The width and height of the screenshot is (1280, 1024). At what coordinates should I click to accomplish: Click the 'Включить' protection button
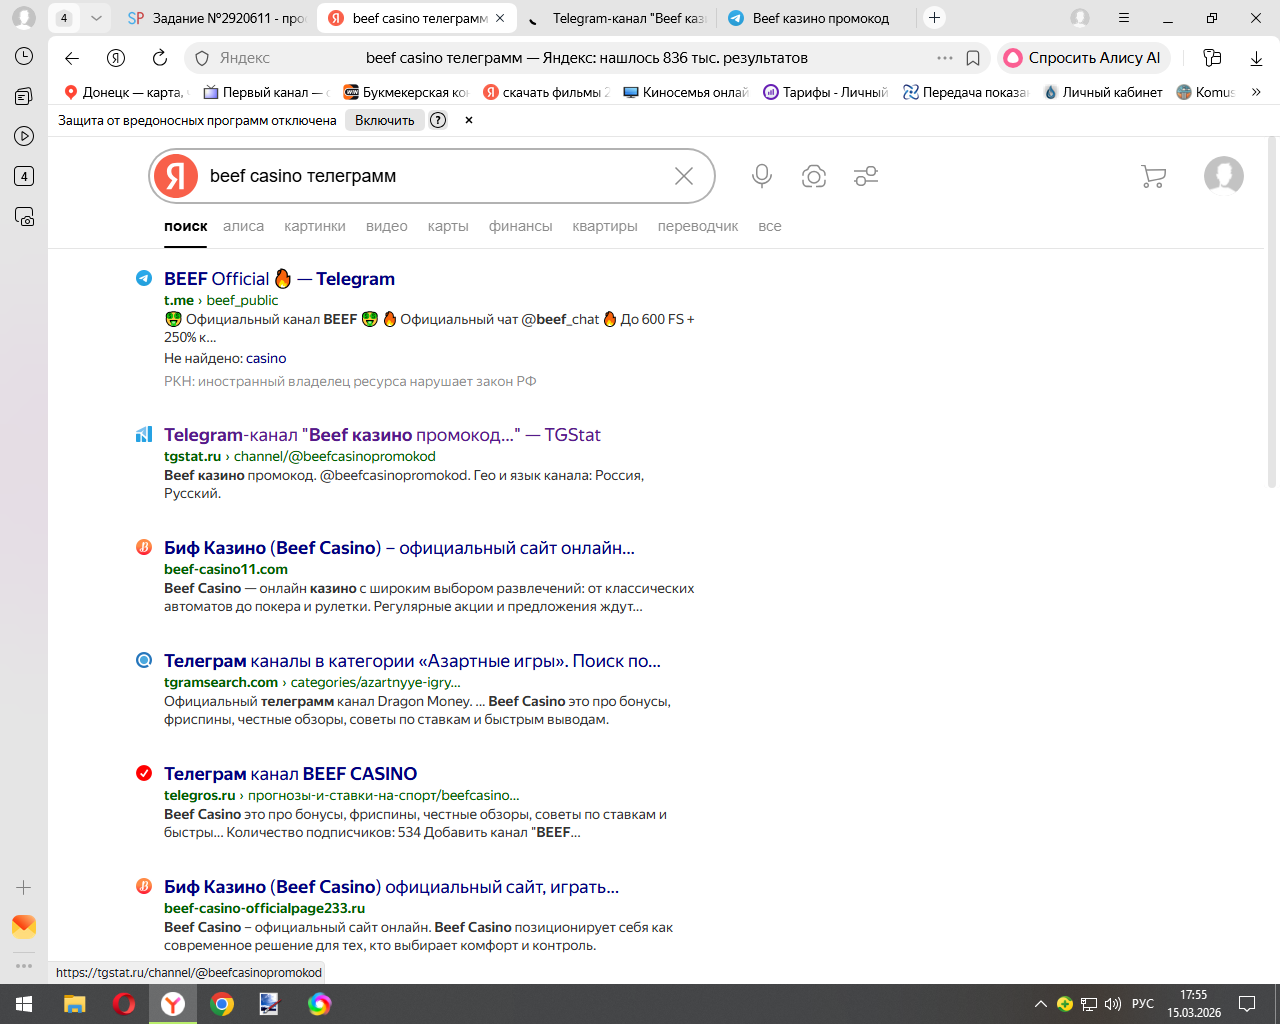coord(385,120)
